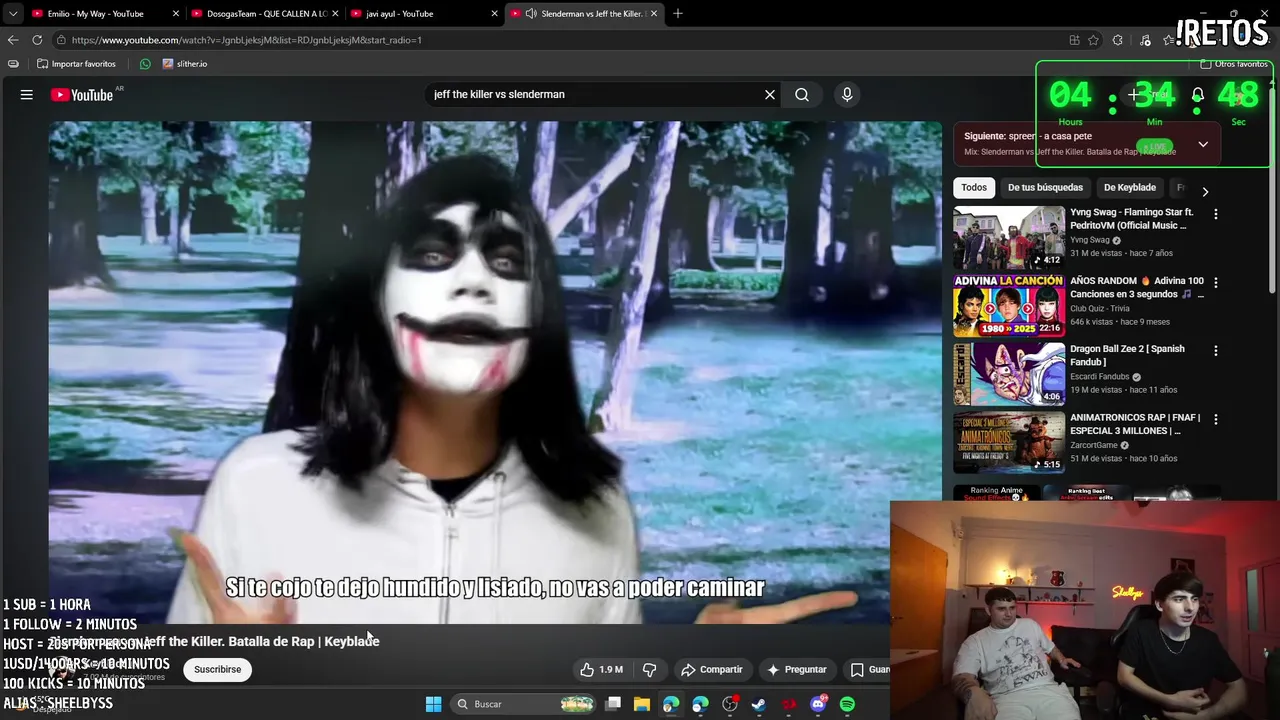
Task: Open OBS Studio from taskbar
Action: pos(730,704)
